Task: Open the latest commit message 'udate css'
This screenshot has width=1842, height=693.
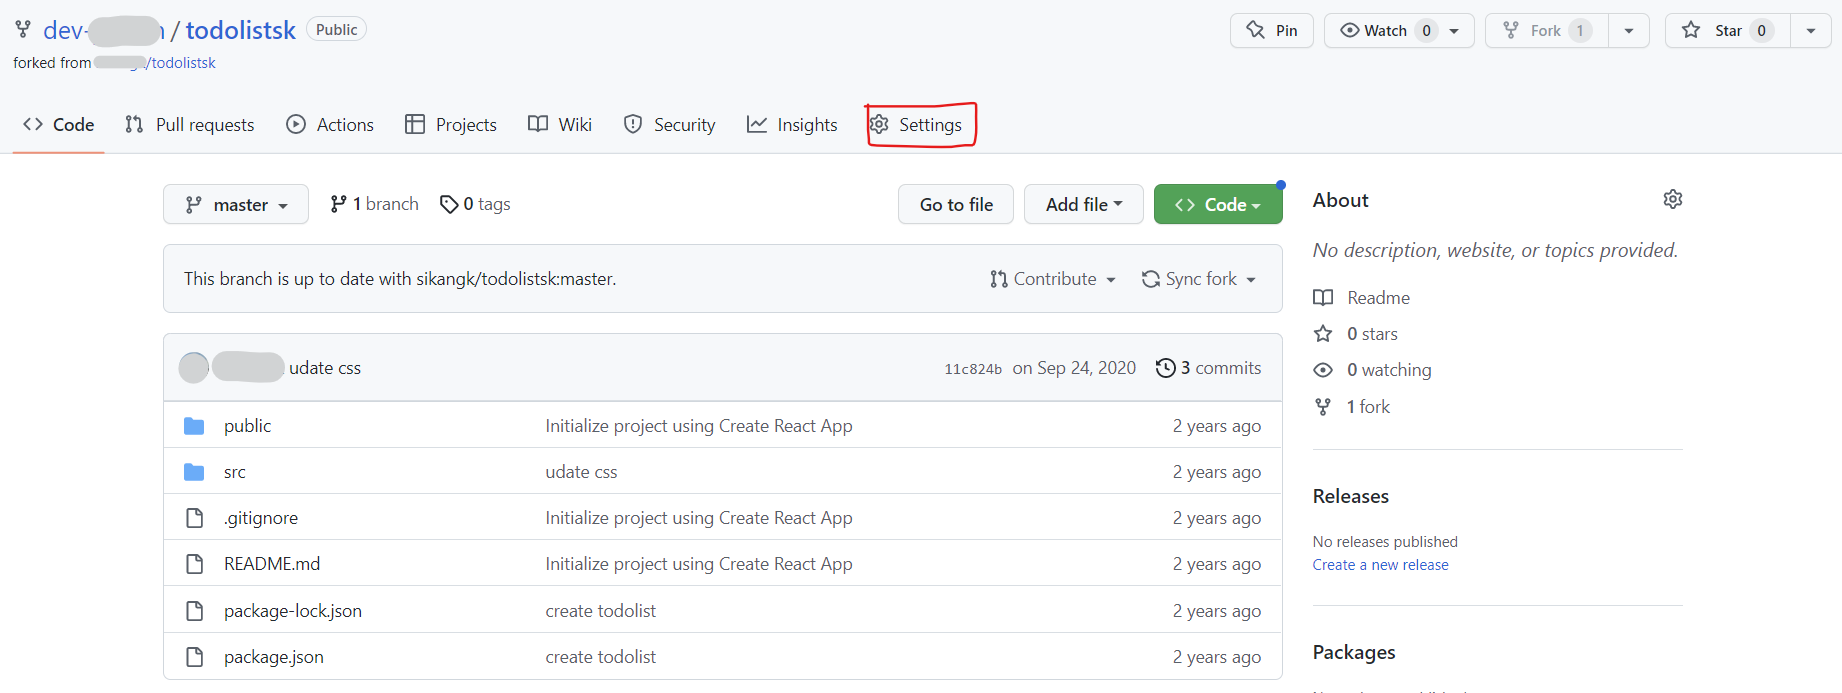Action: click(x=325, y=368)
